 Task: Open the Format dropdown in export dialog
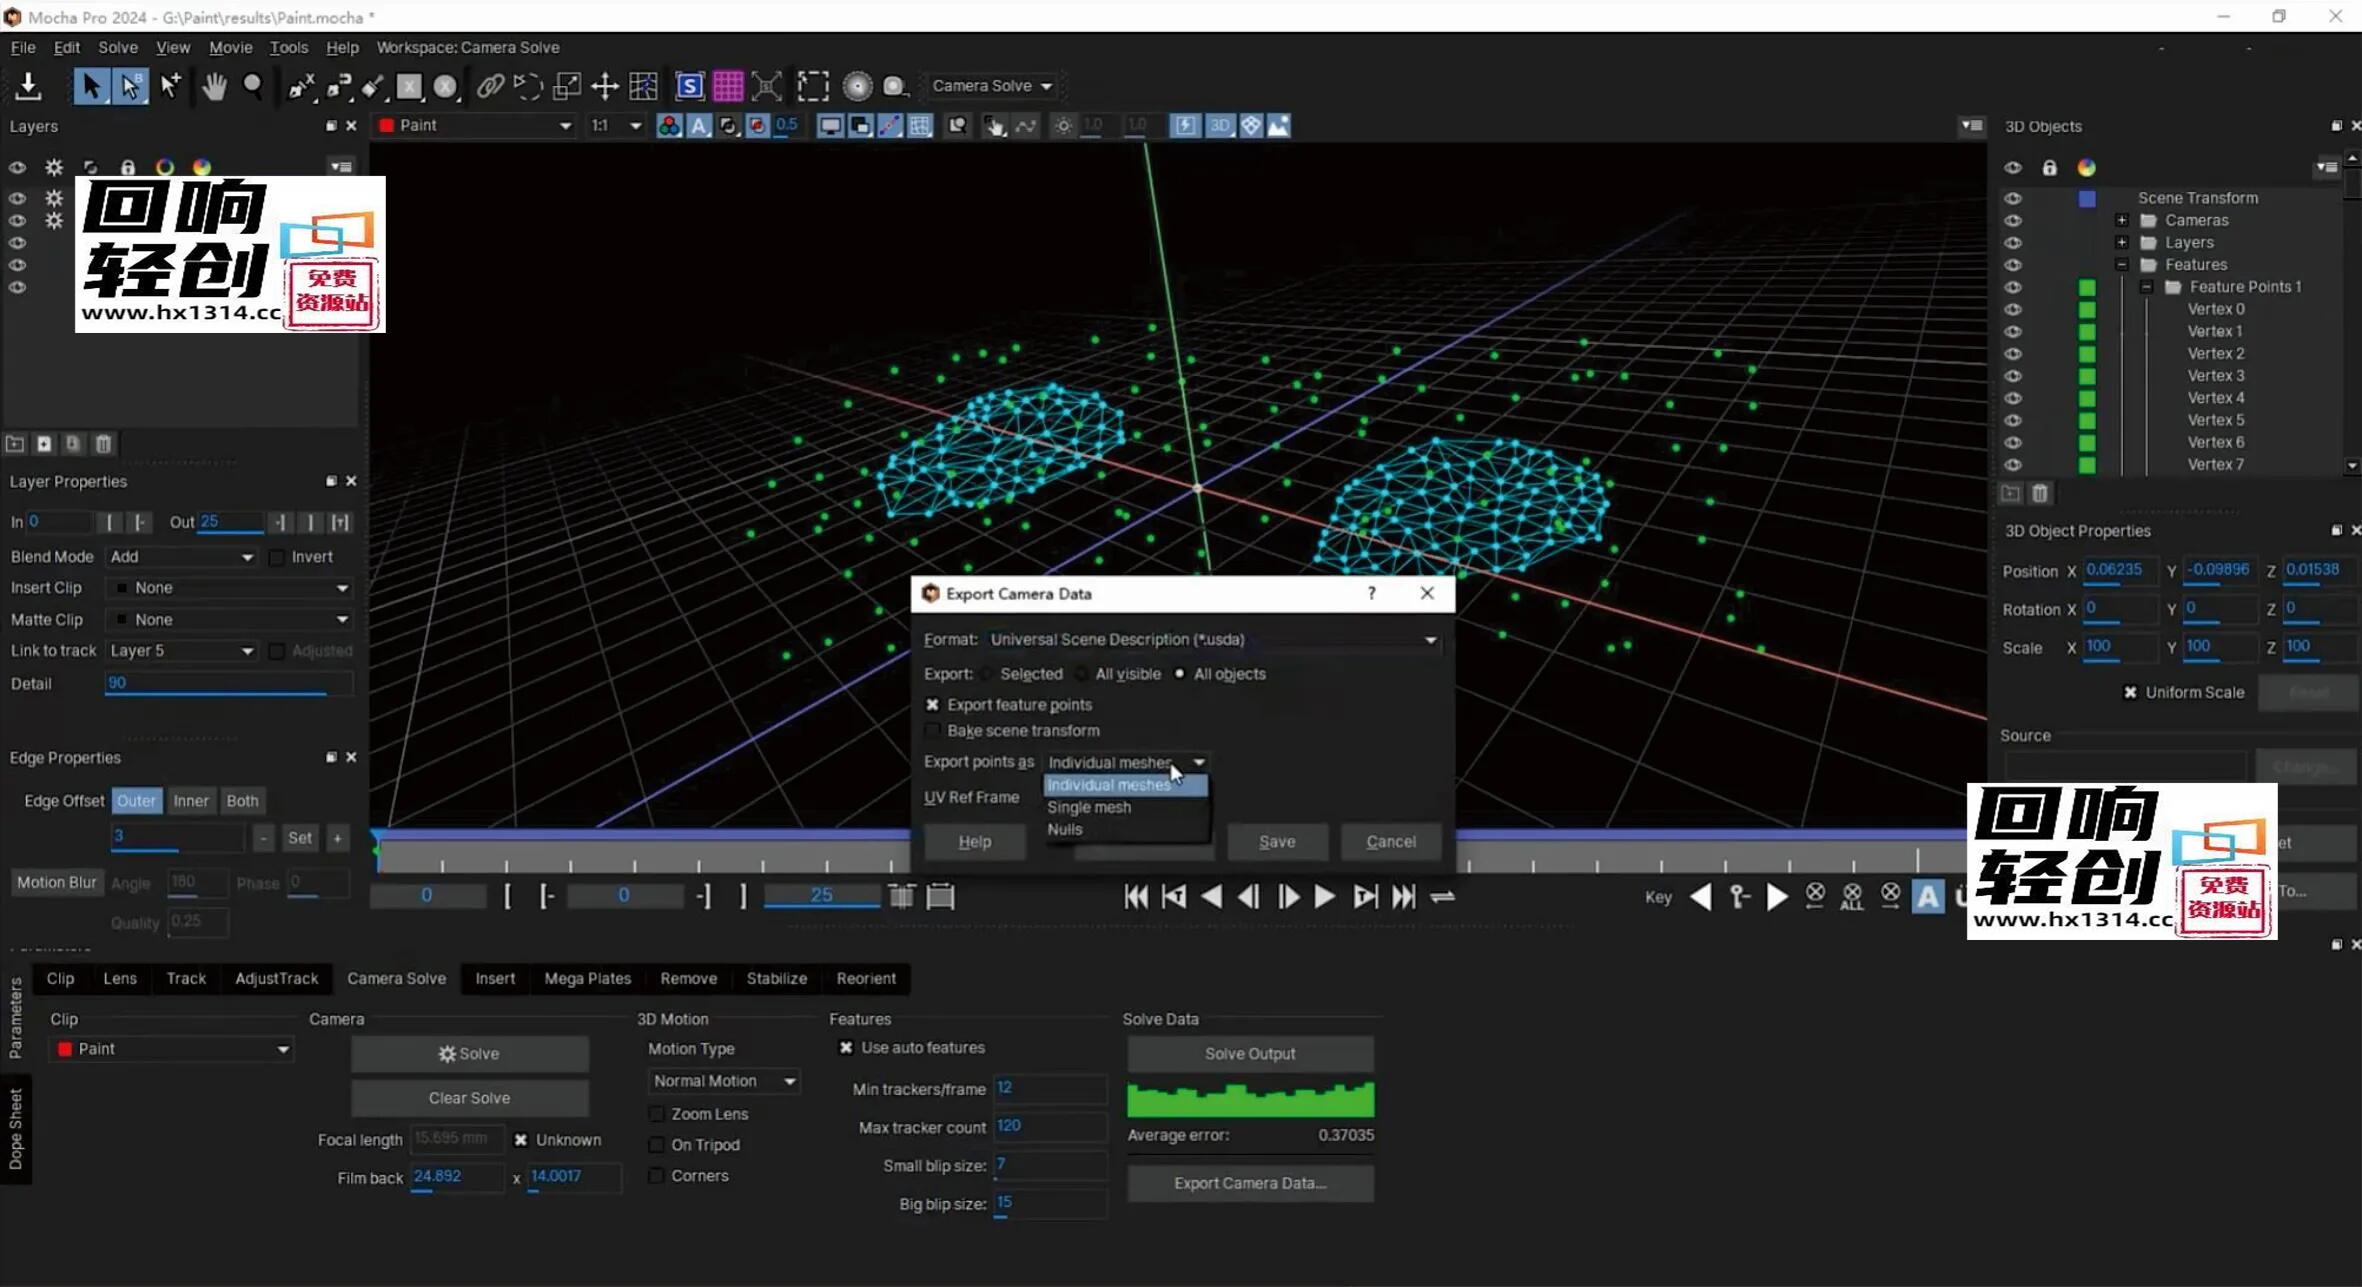(1213, 640)
